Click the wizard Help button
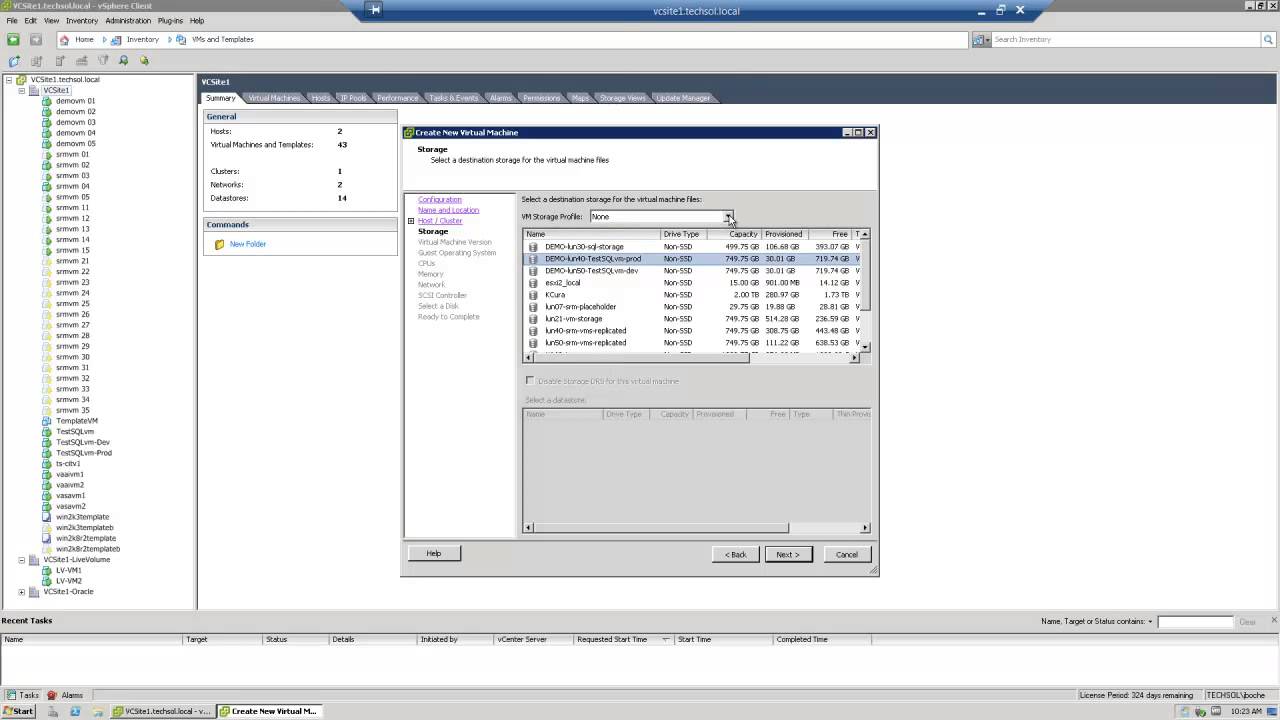 pos(434,553)
